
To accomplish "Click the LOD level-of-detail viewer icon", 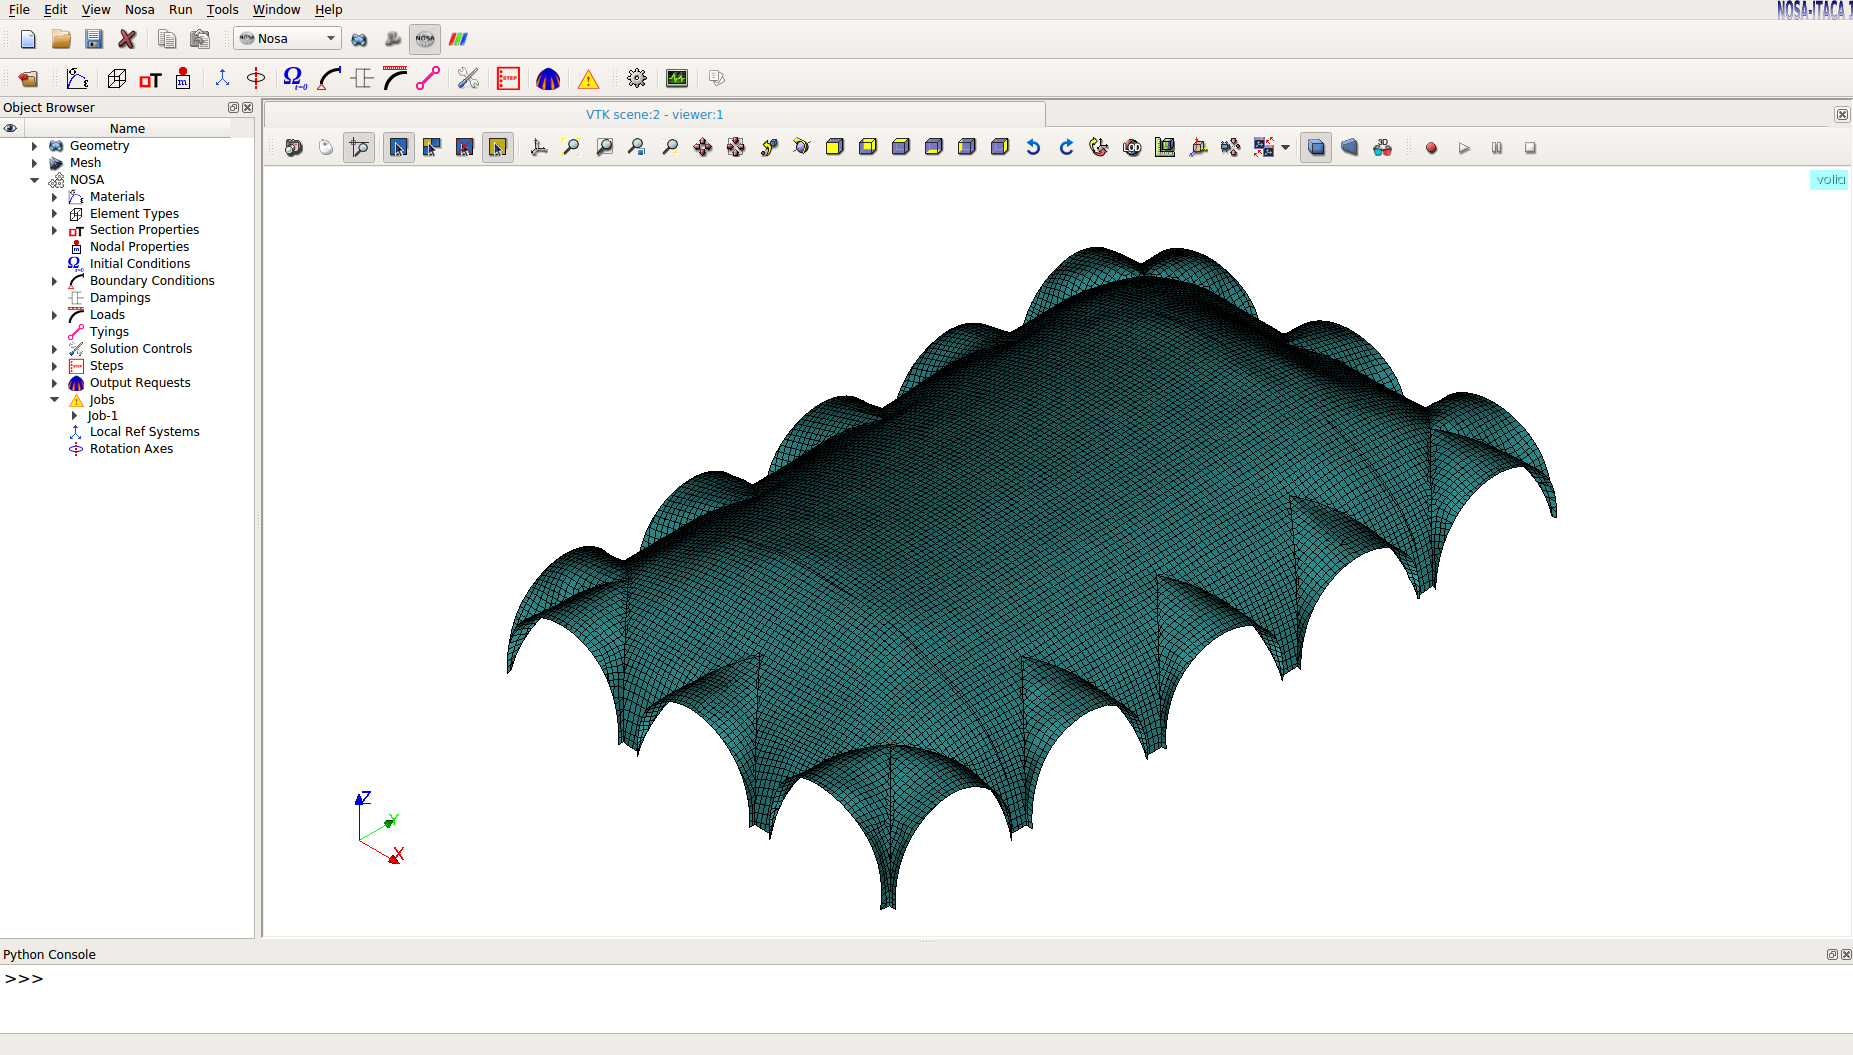I will [1132, 148].
